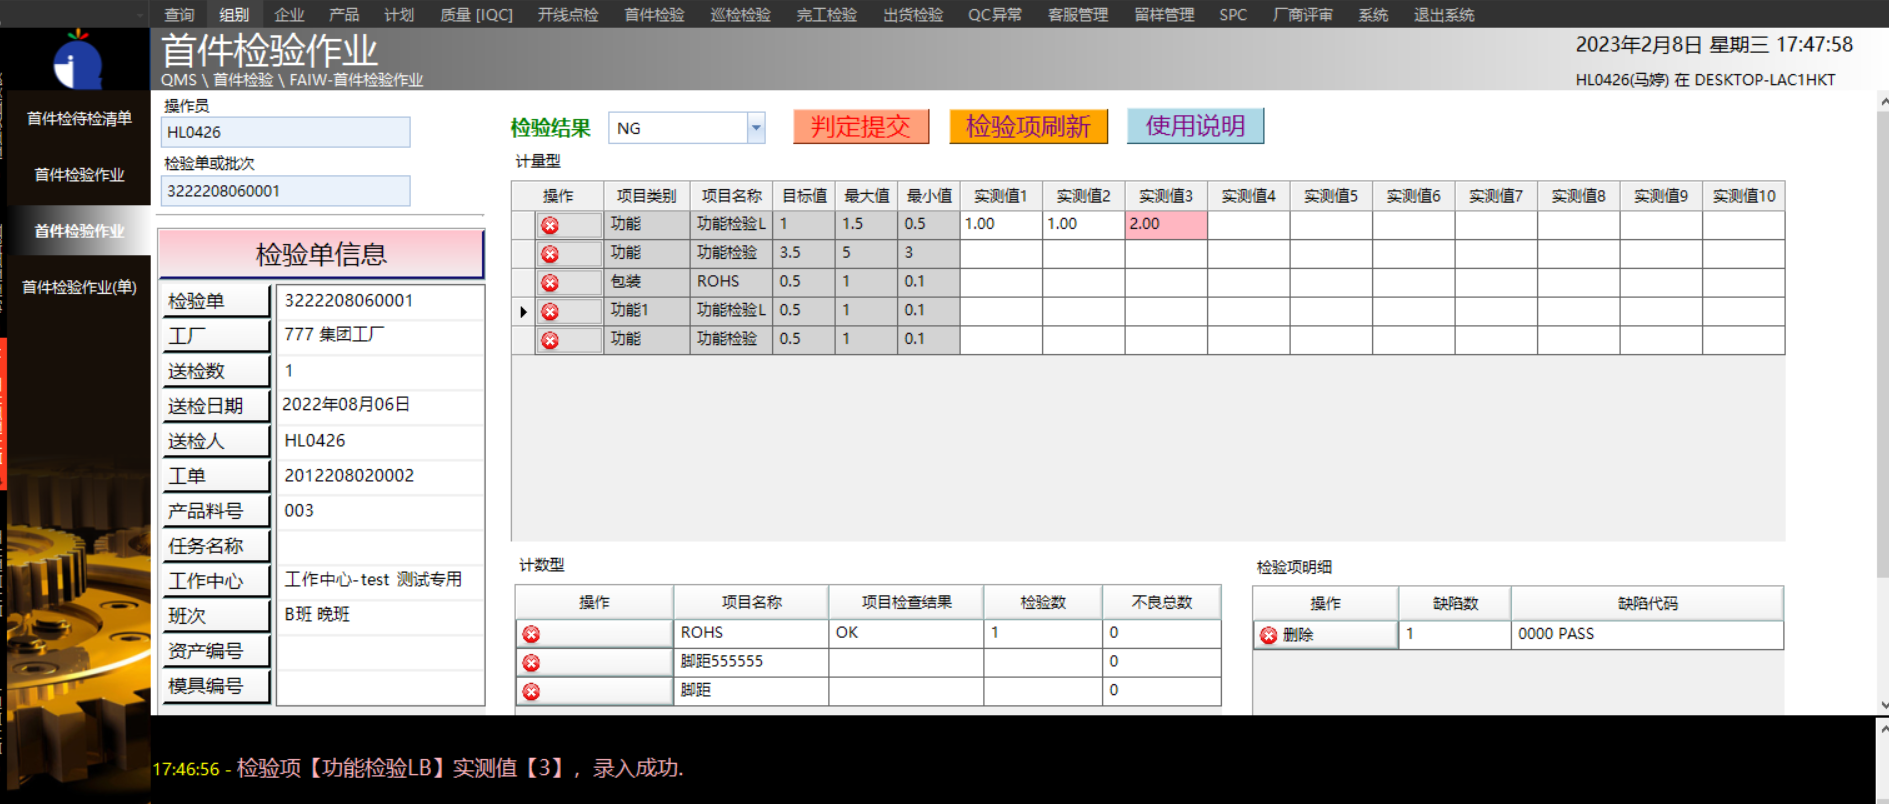Delete the 功能检验 row with max 1
1889x804 pixels.
550,341
